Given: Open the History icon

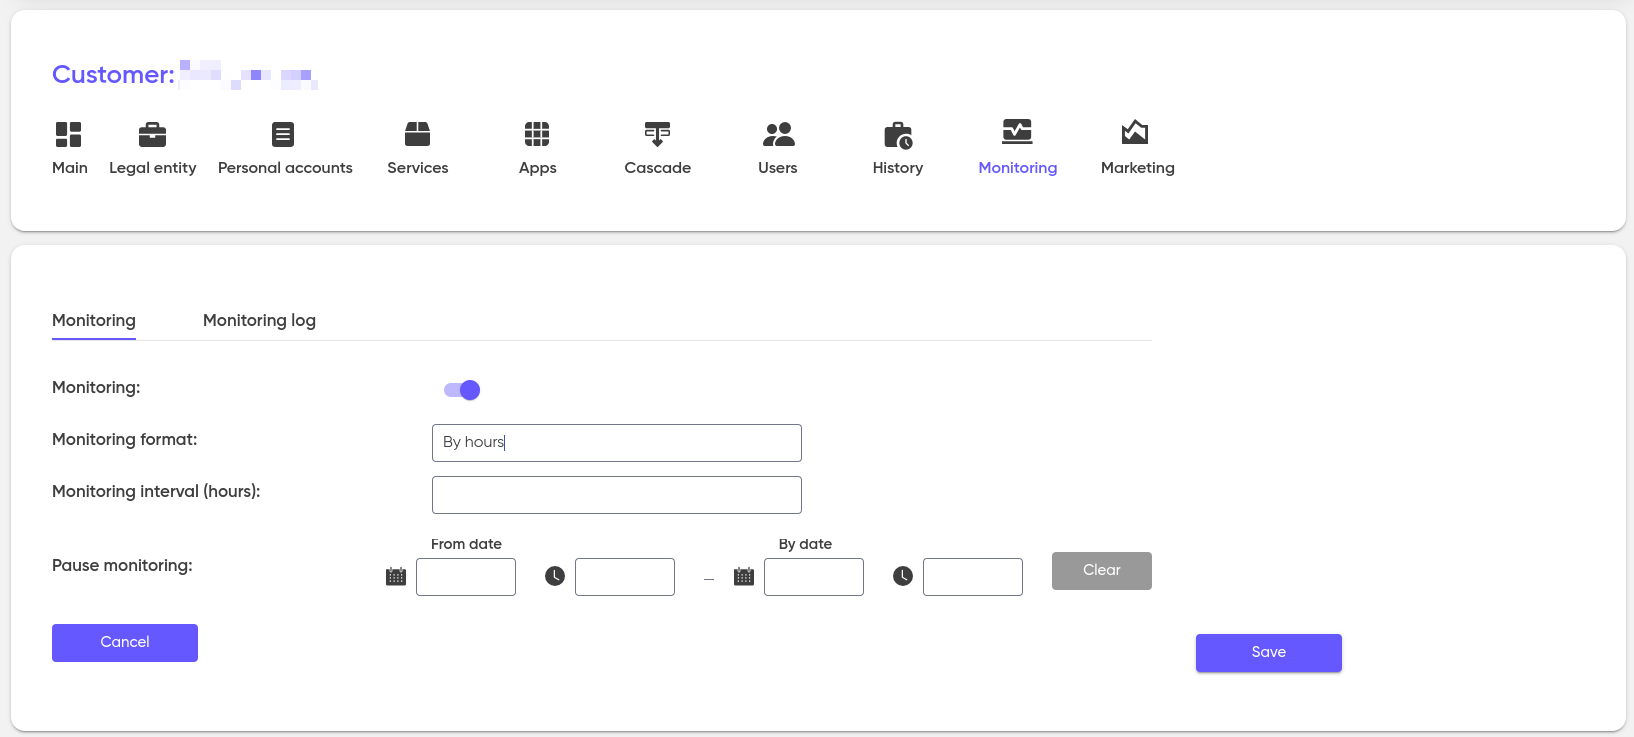Looking at the screenshot, I should tap(898, 135).
